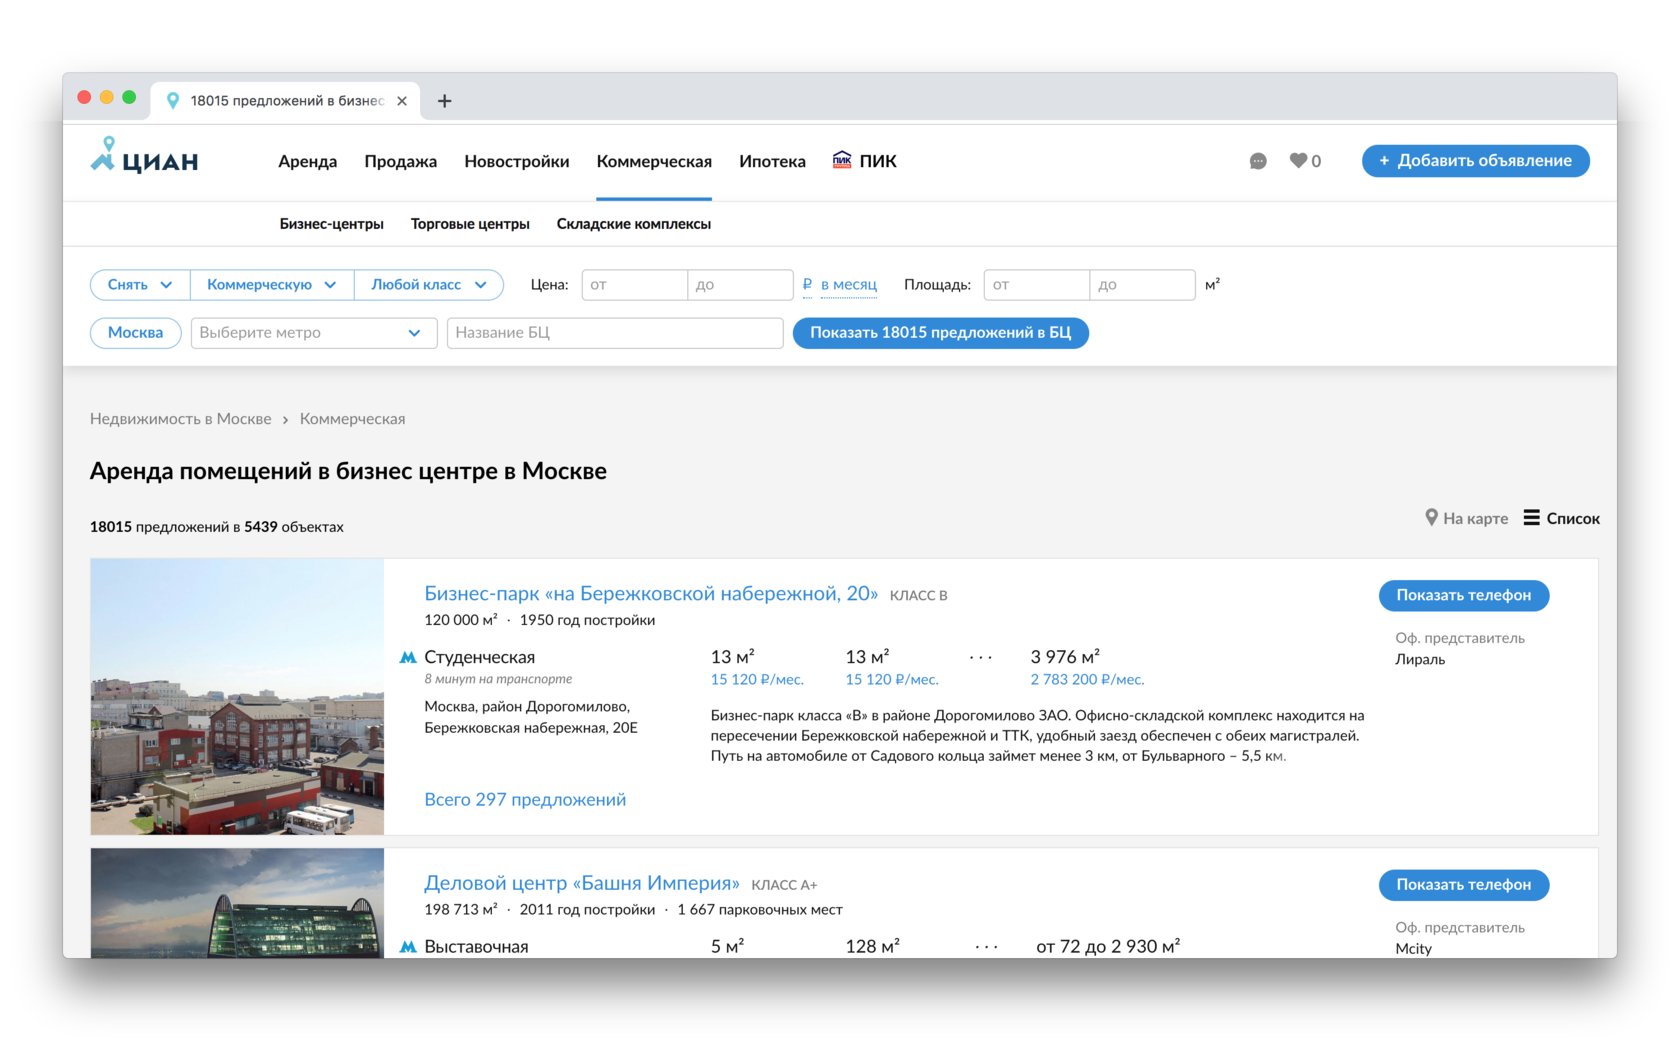Click Недвижимость в Москве breadcrumb
The image size is (1680, 1048).
pyautogui.click(x=181, y=419)
